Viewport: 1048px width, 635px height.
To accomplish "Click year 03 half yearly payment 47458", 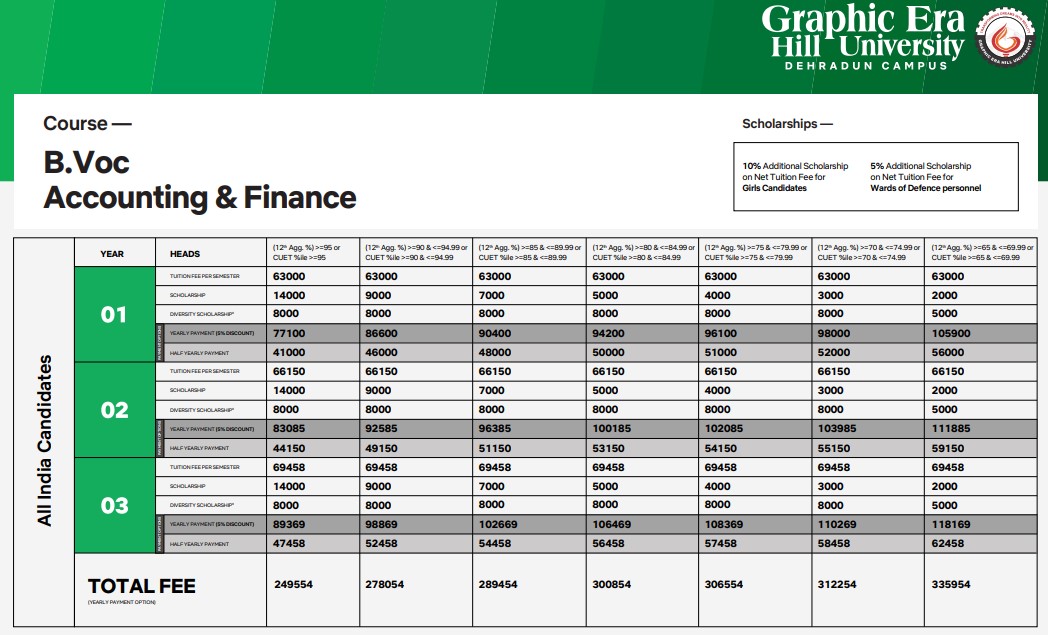I will (x=289, y=543).
